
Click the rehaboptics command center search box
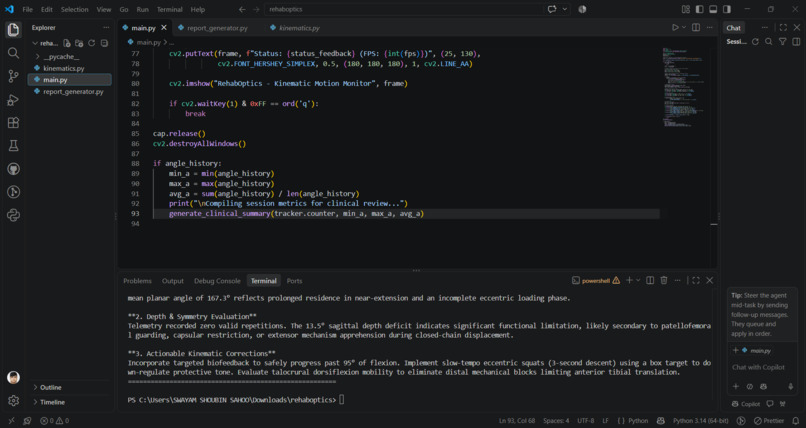point(404,9)
